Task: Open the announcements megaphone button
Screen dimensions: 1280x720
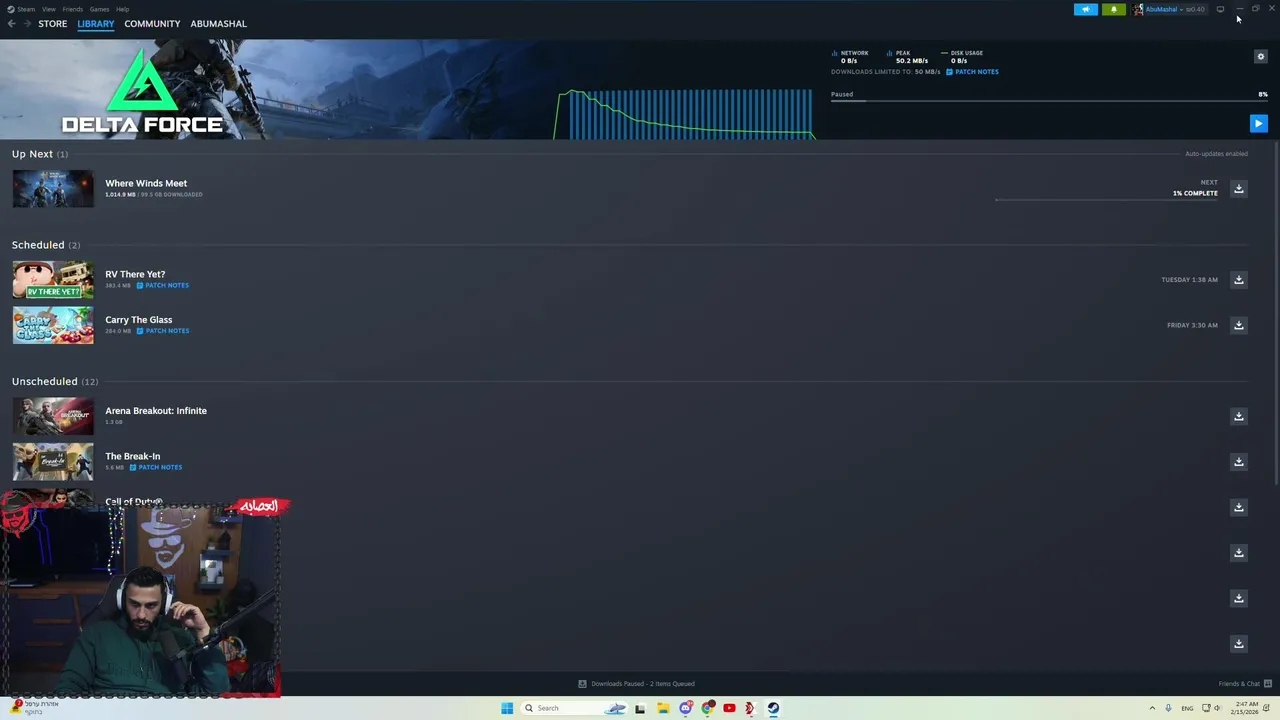Action: [x=1086, y=9]
